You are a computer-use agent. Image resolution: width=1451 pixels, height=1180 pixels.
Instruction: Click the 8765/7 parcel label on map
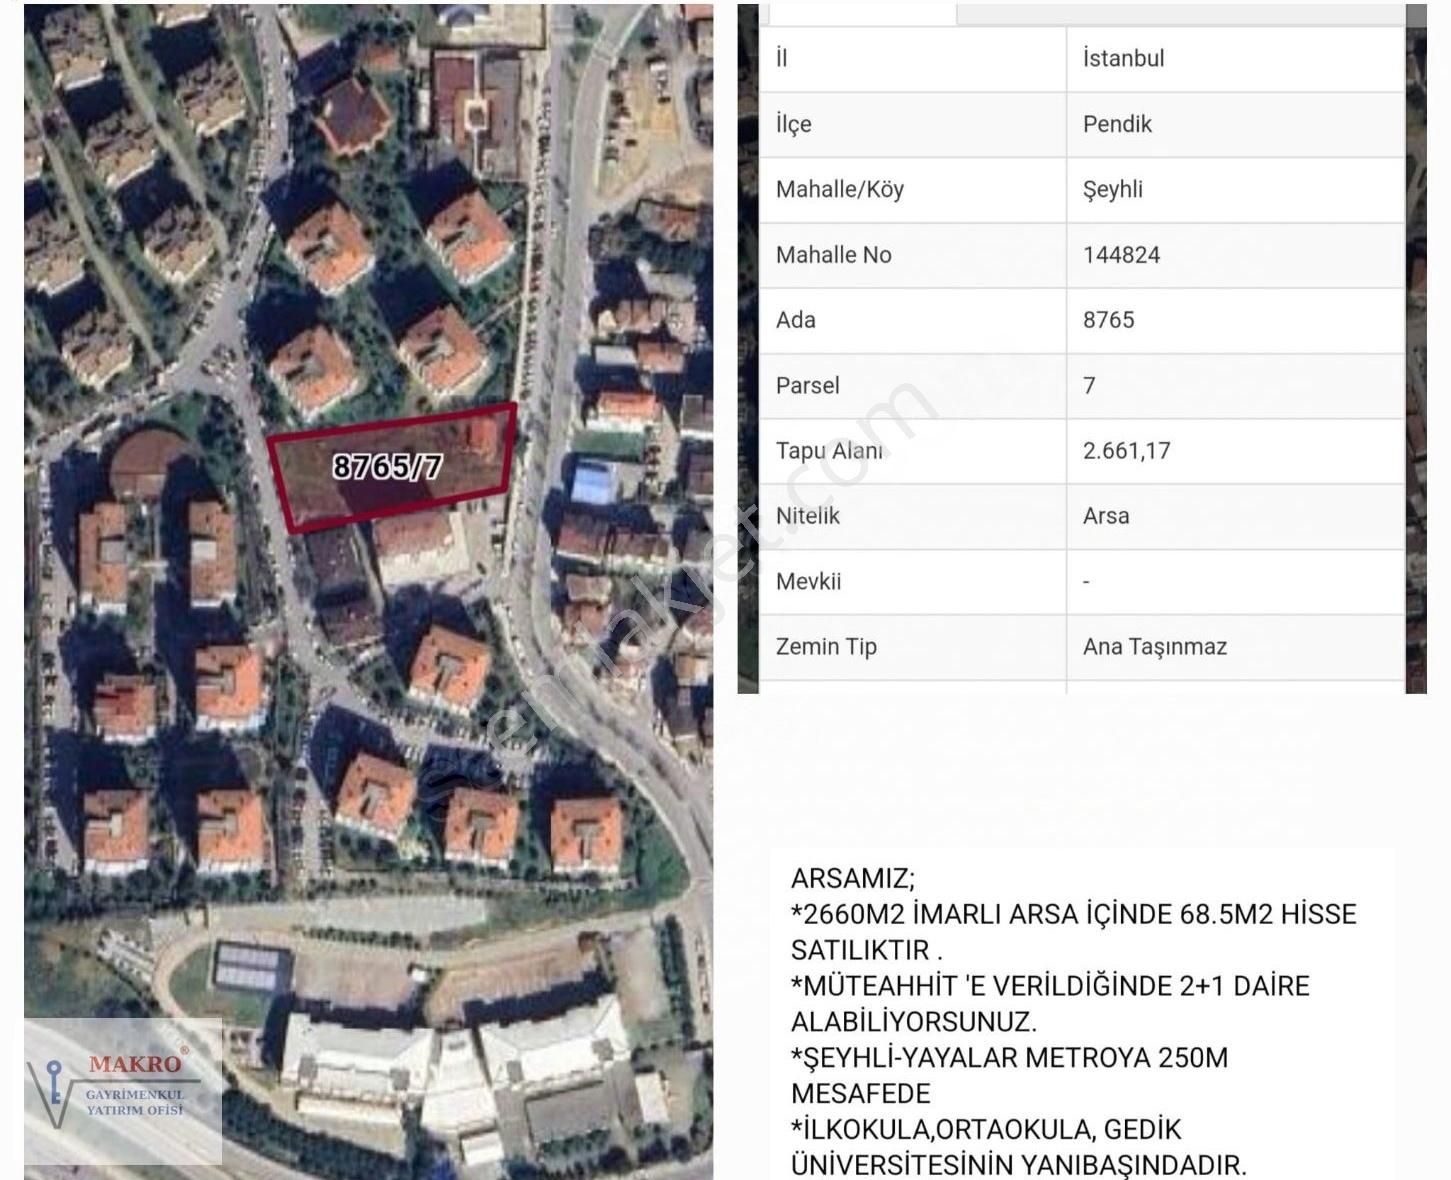(x=387, y=466)
